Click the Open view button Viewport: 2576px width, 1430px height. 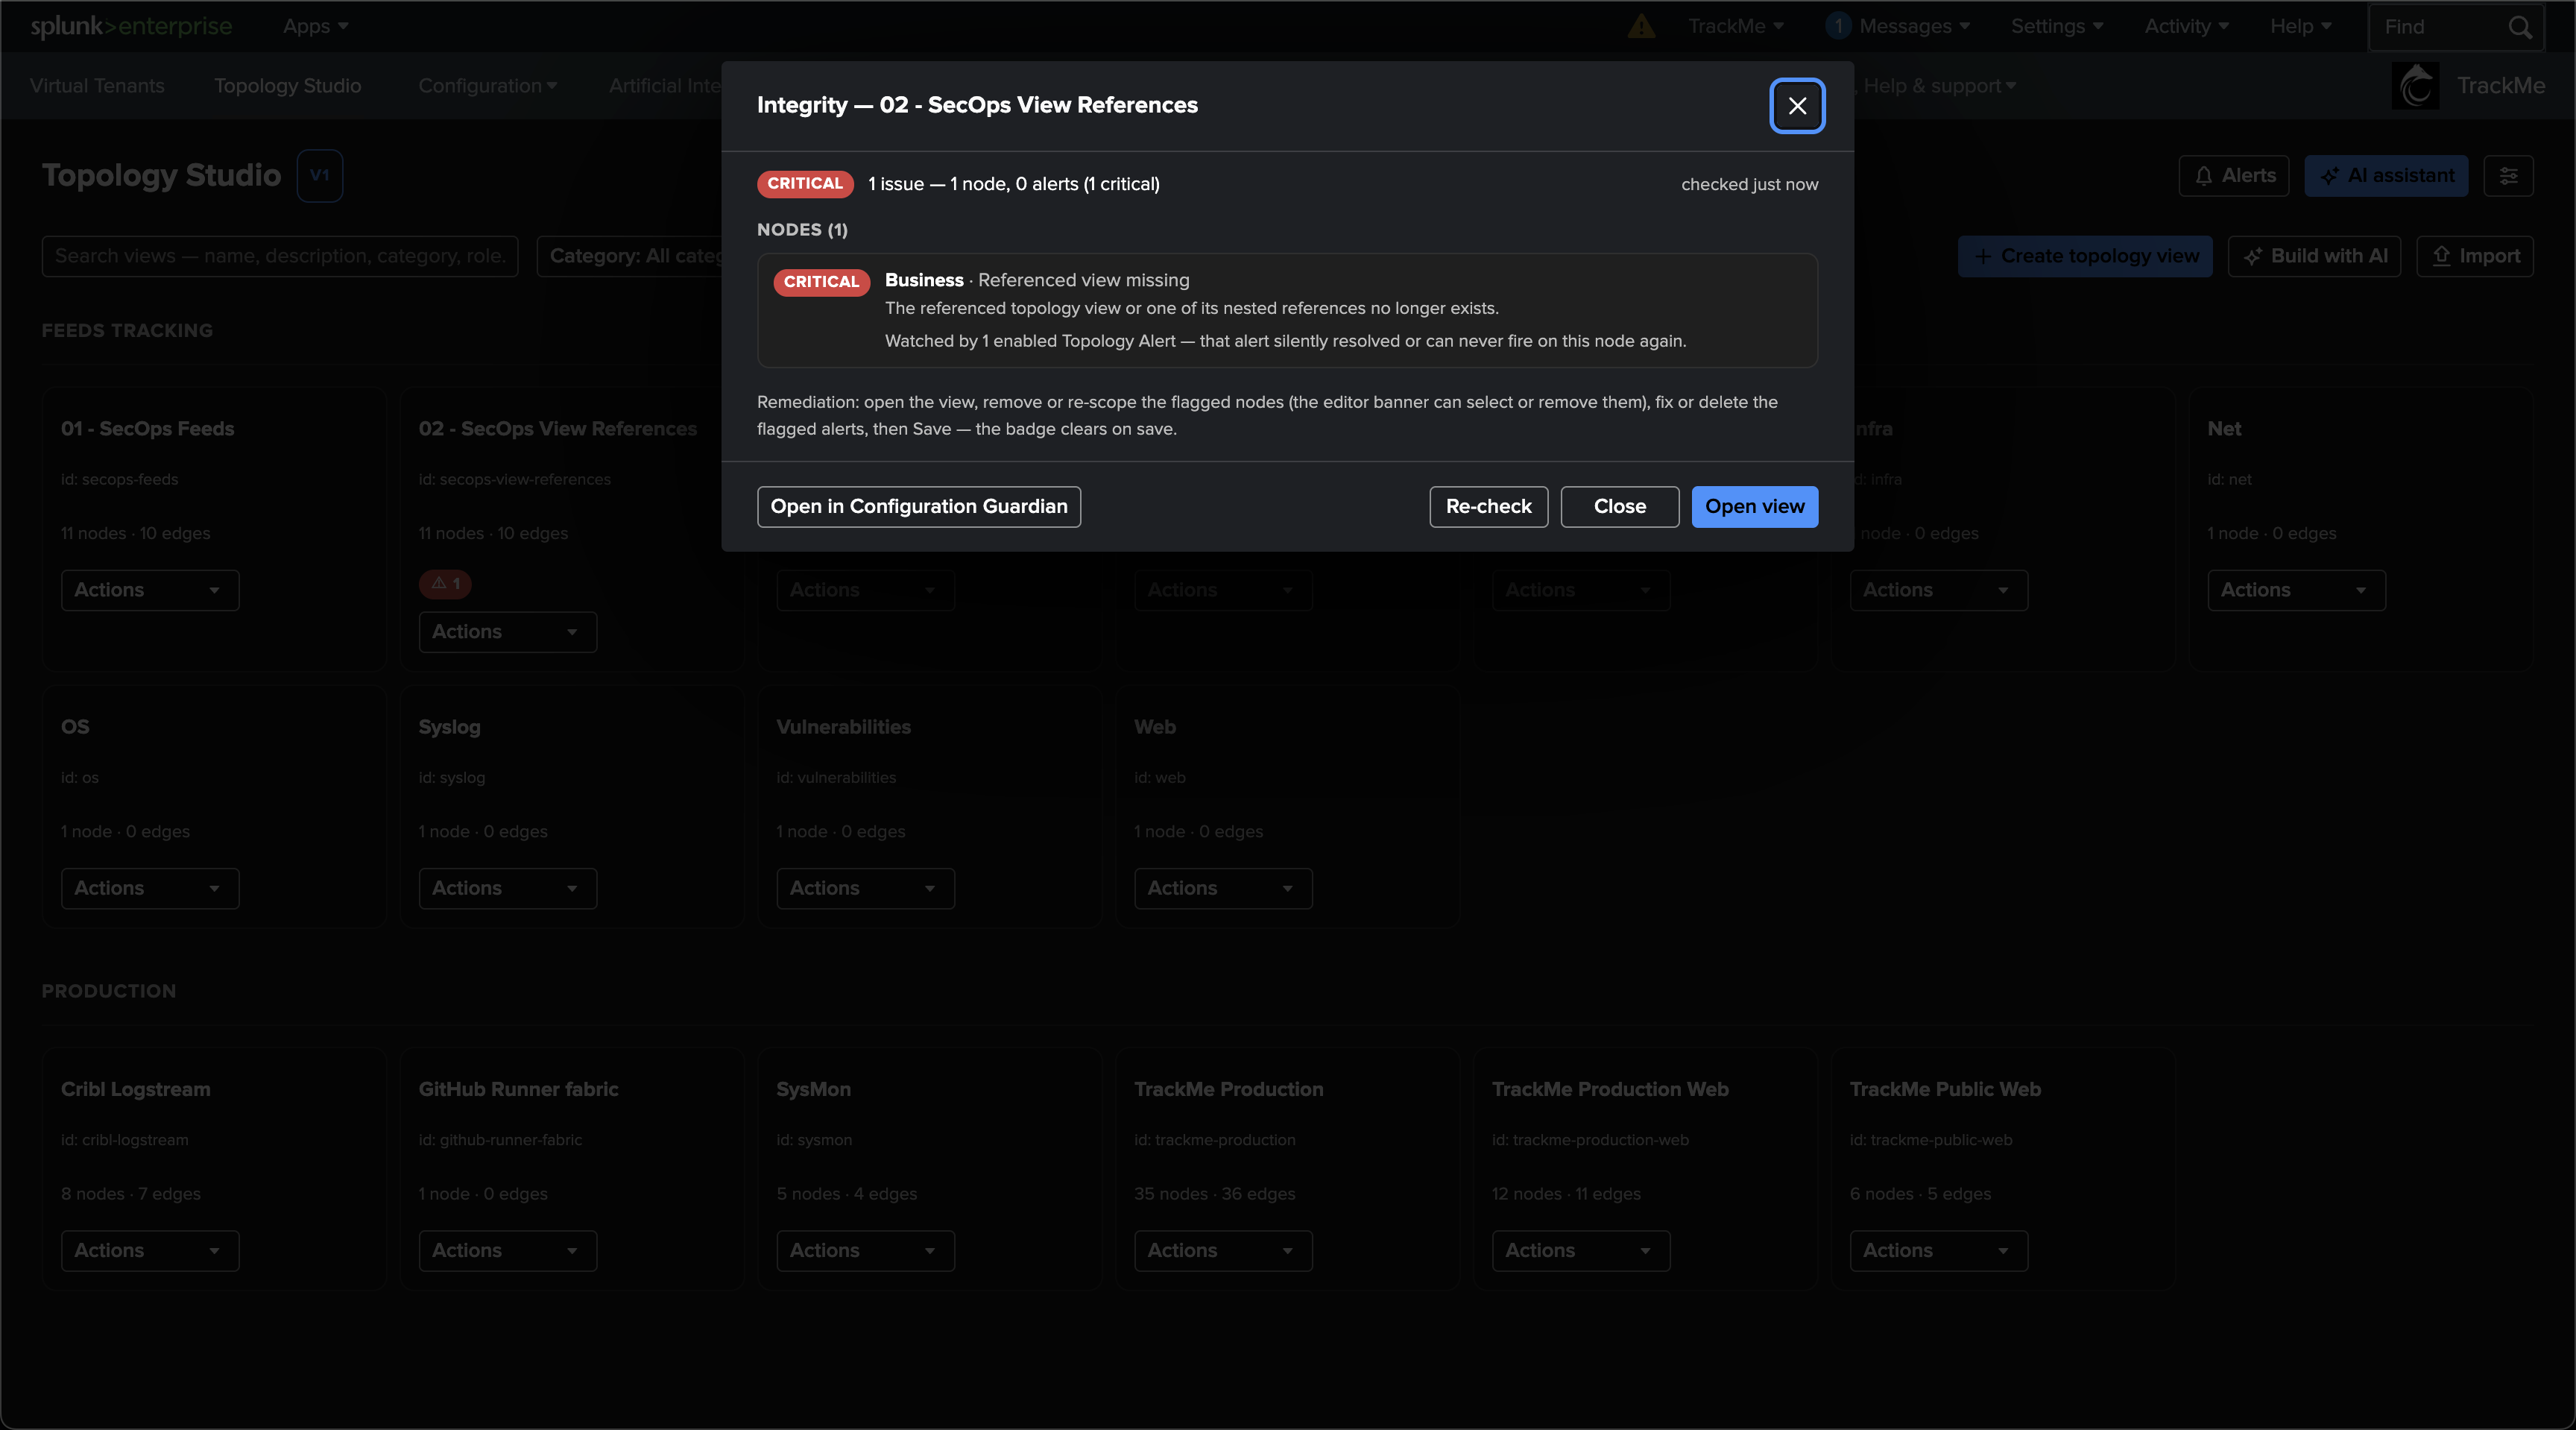[1754, 507]
